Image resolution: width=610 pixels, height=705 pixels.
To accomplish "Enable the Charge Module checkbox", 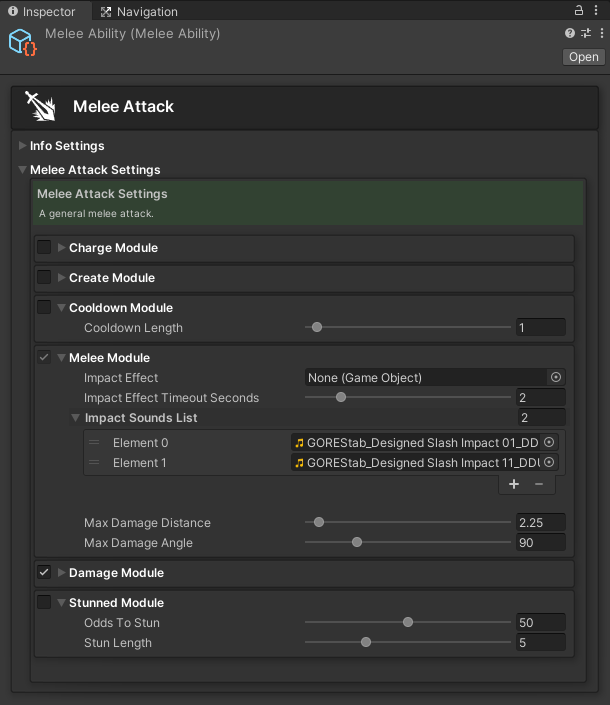I will click(44, 248).
